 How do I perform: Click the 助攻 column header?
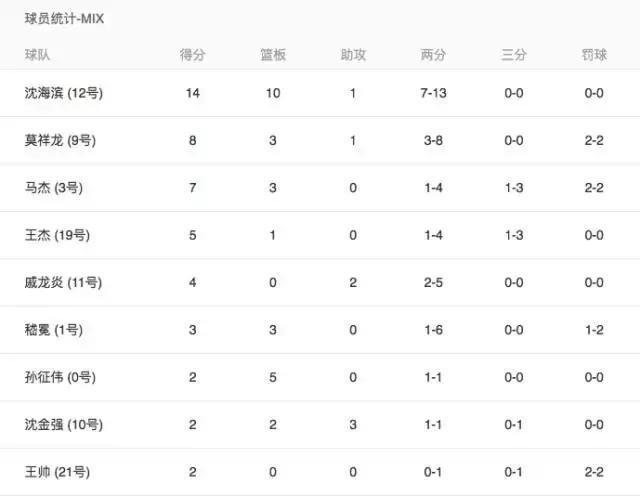(353, 55)
